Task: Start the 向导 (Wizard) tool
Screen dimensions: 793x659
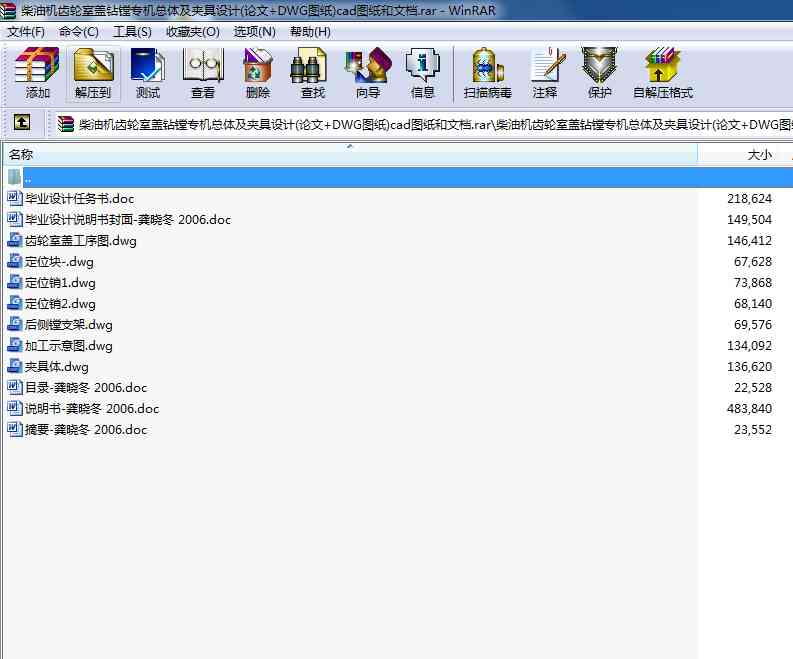Action: (367, 74)
